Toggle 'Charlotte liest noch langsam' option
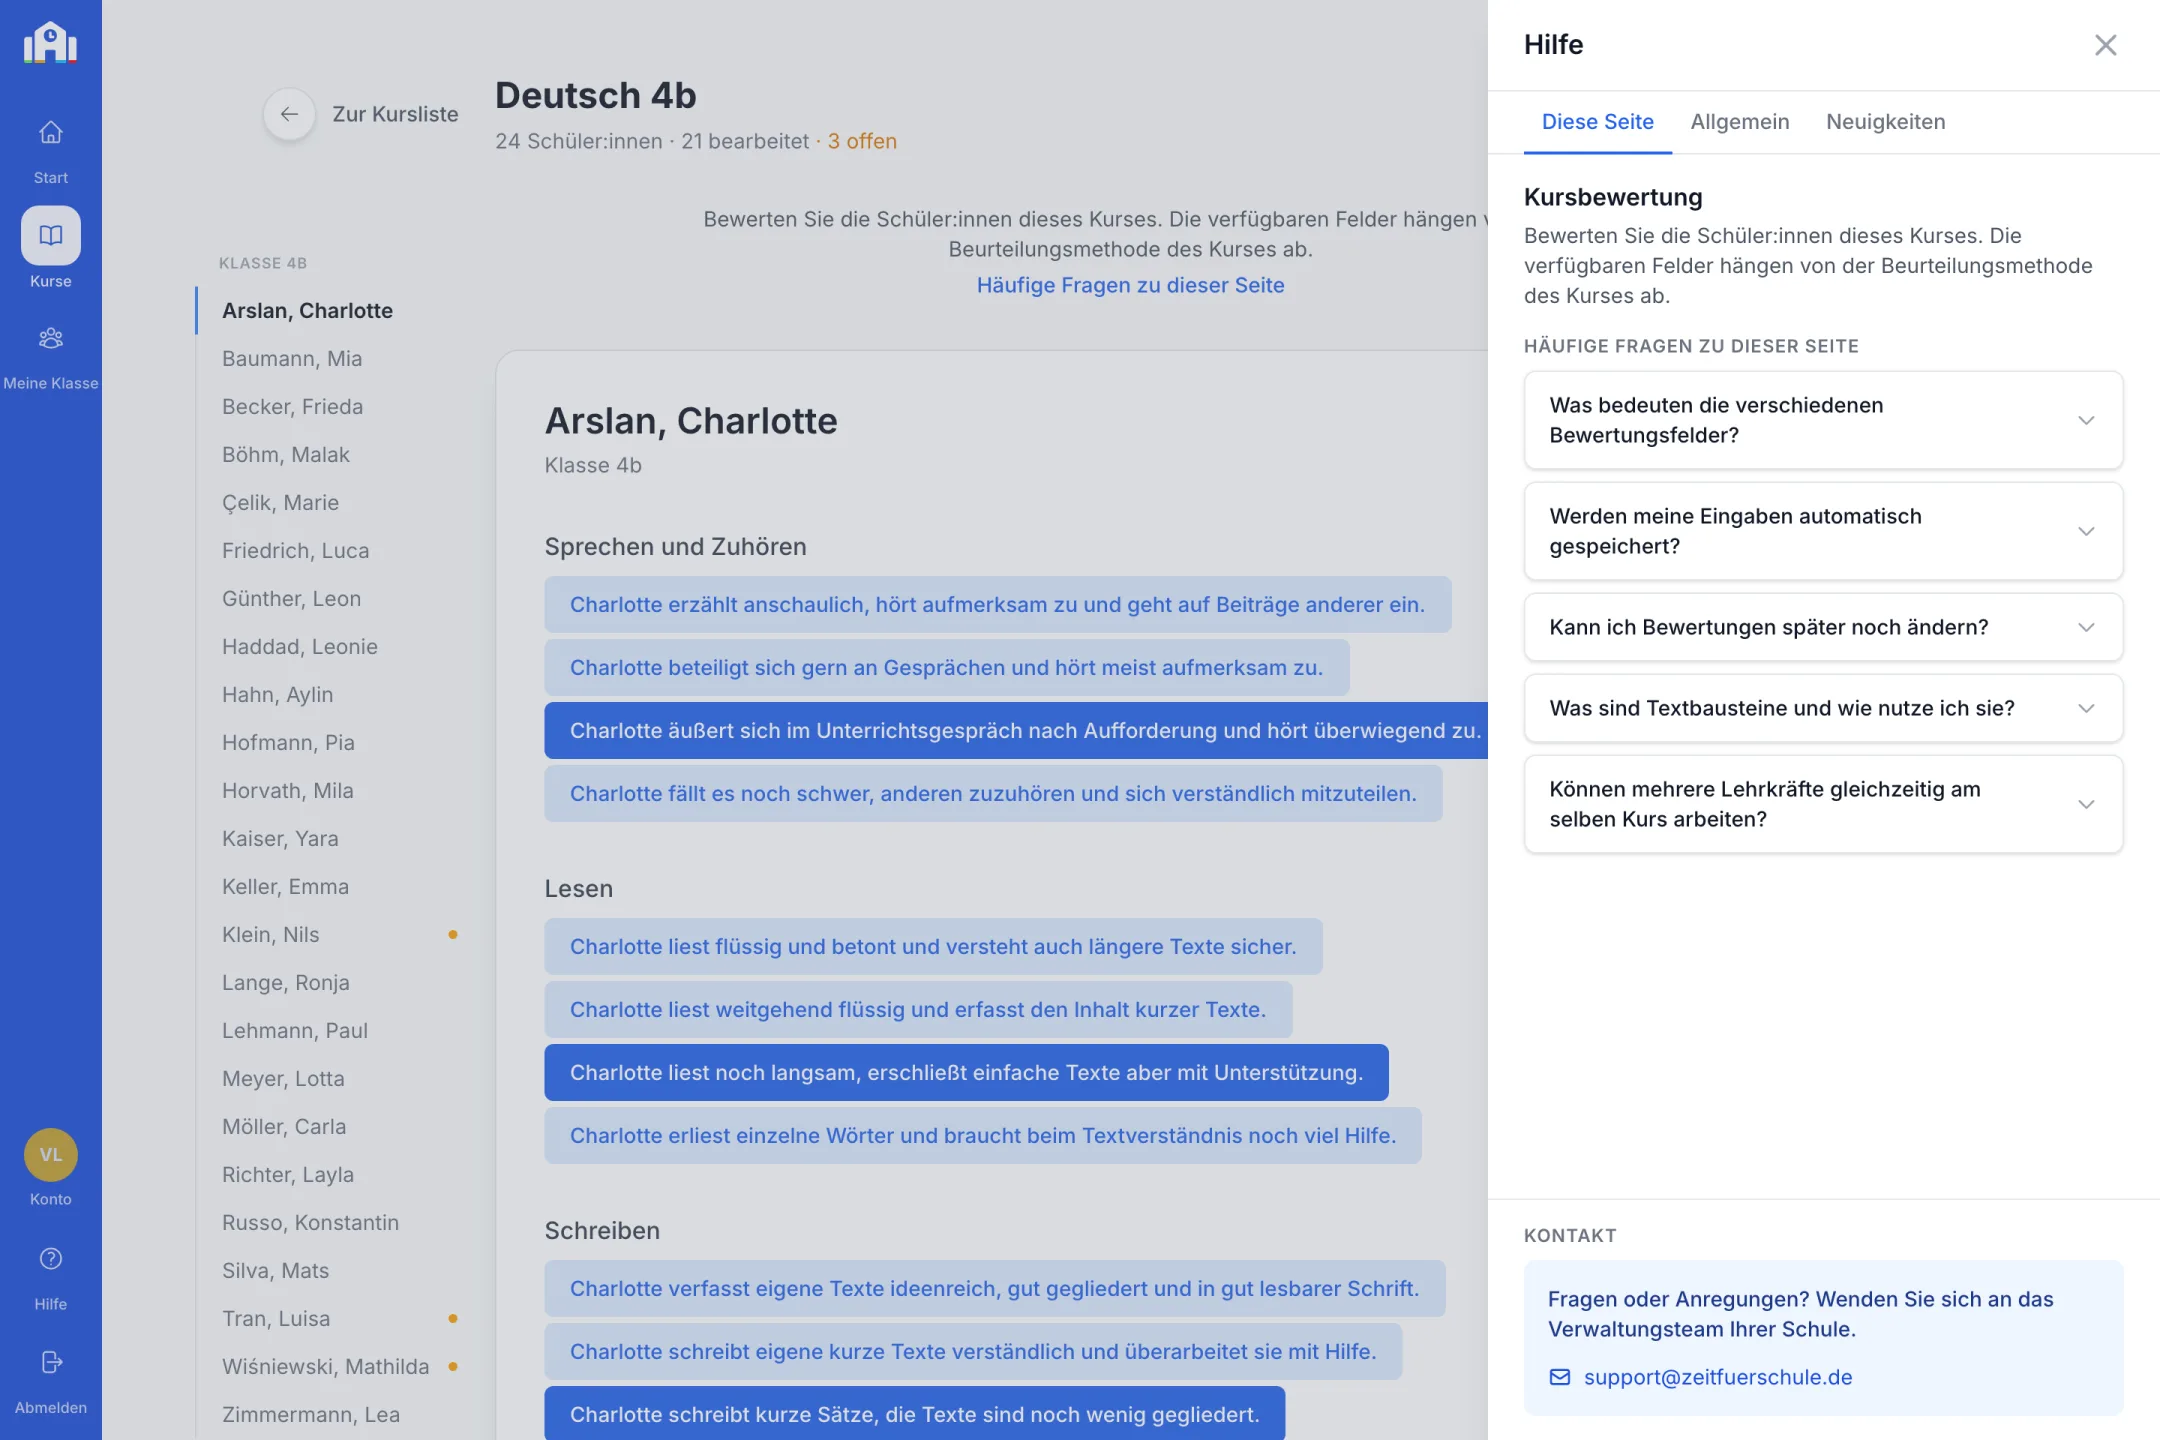Viewport: 2160px width, 1440px height. point(966,1072)
